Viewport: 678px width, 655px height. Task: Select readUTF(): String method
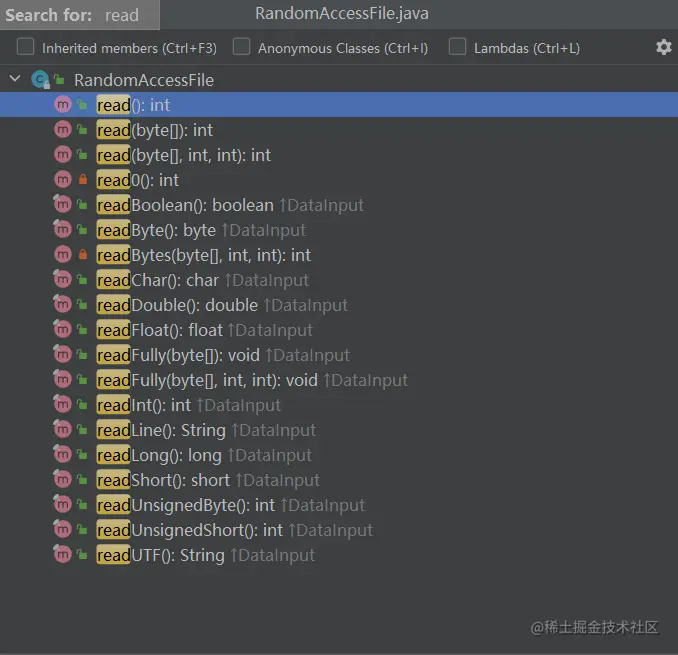click(206, 555)
